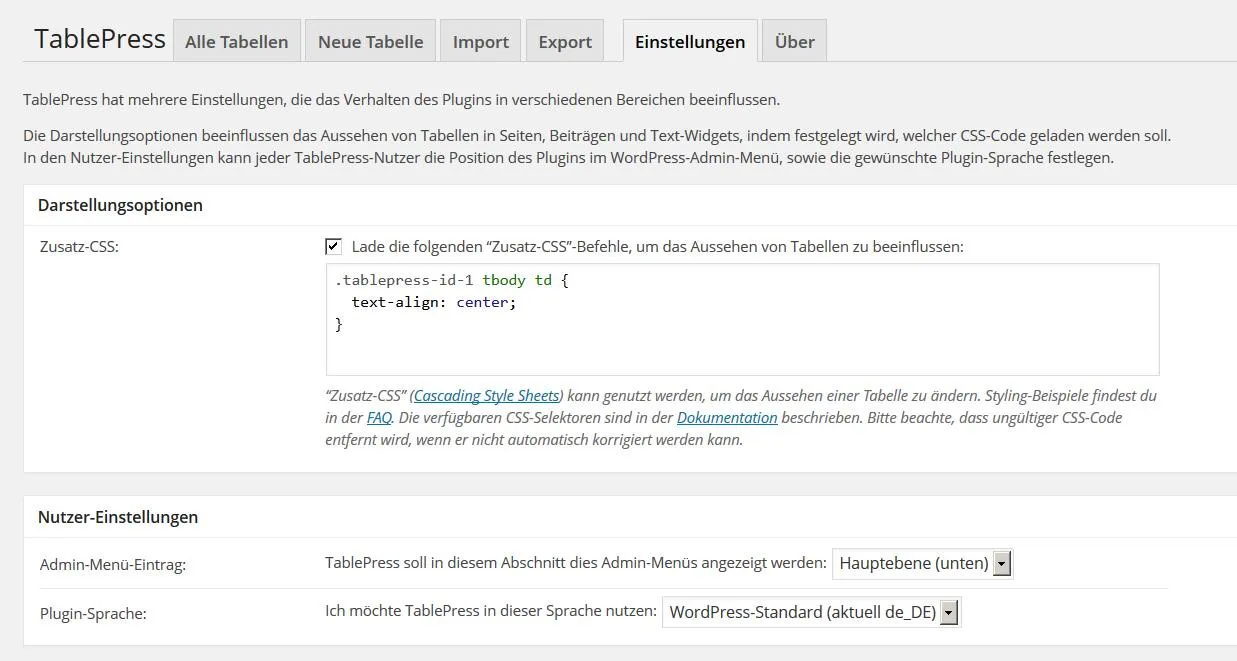Click the Darstellungsoptionen section header
1237x661 pixels.
[x=120, y=205]
